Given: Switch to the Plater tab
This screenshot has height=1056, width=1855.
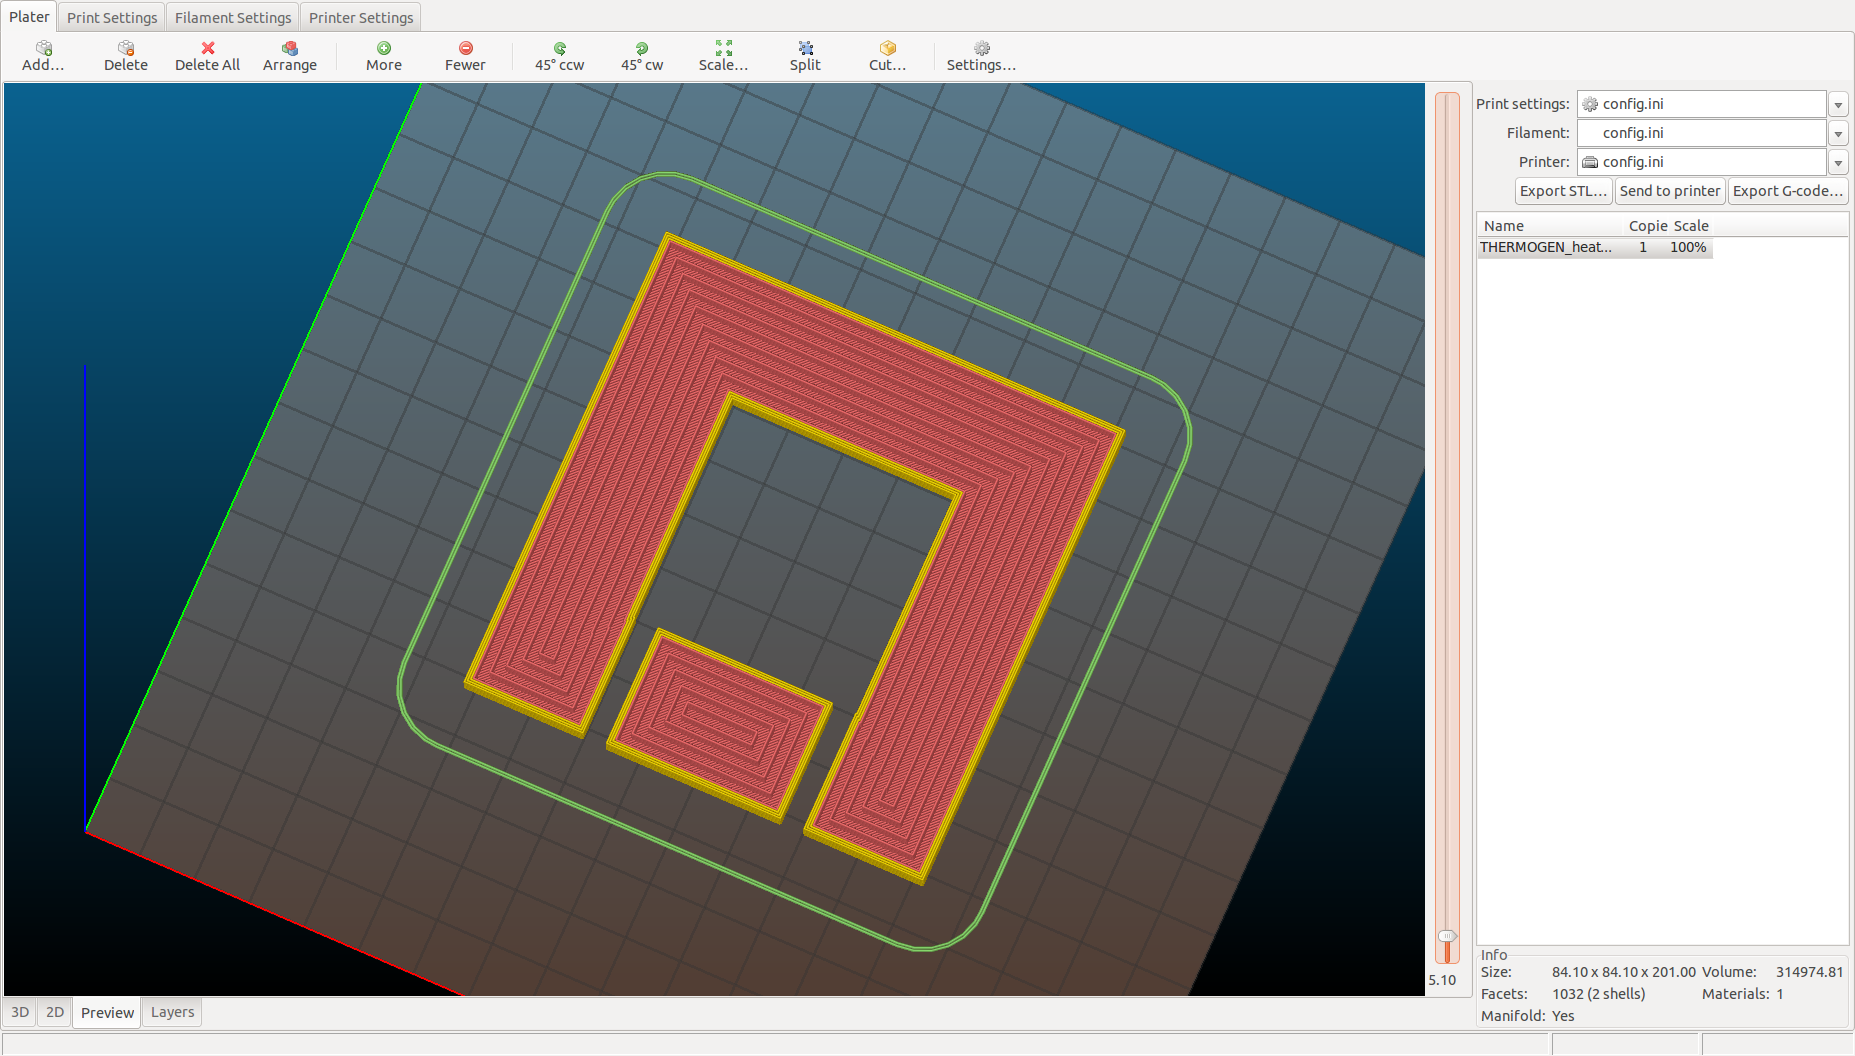Looking at the screenshot, I should pos(29,17).
